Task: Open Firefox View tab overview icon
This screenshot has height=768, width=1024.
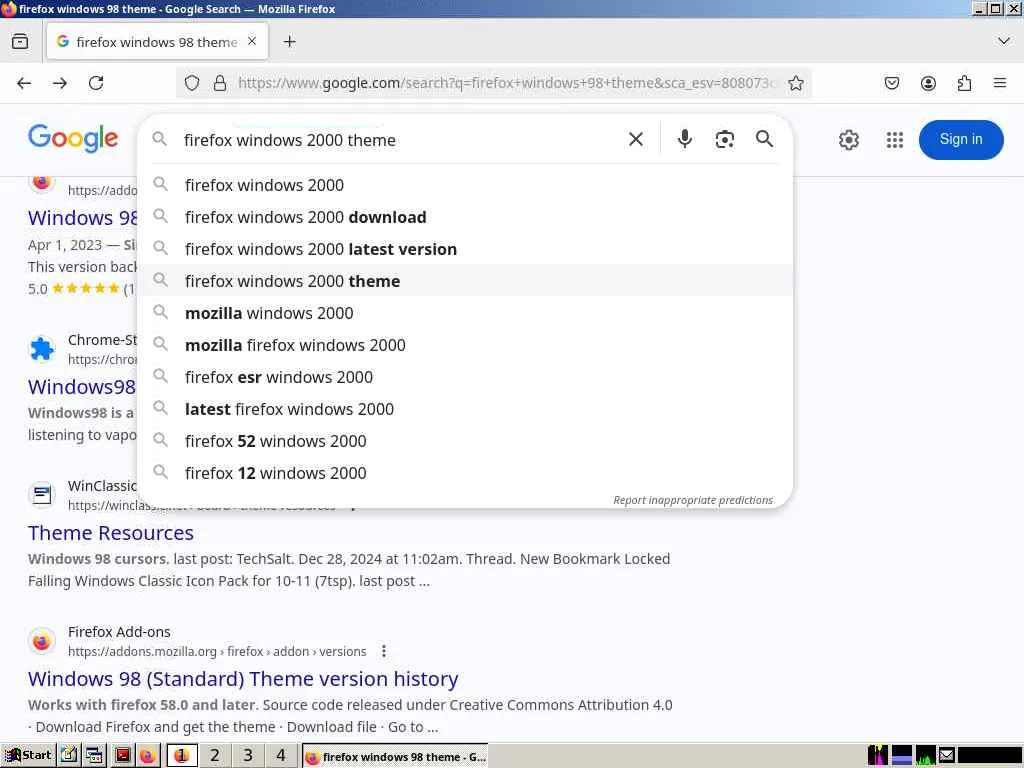Action: [x=20, y=42]
